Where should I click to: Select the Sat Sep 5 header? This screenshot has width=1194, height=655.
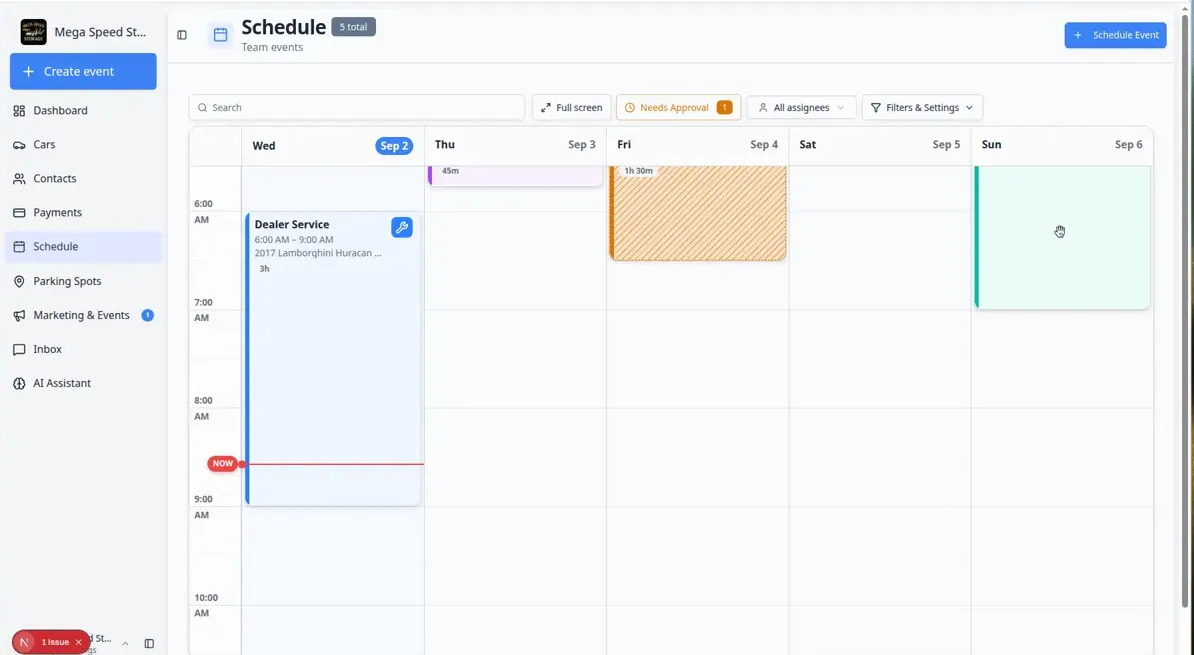pos(880,145)
